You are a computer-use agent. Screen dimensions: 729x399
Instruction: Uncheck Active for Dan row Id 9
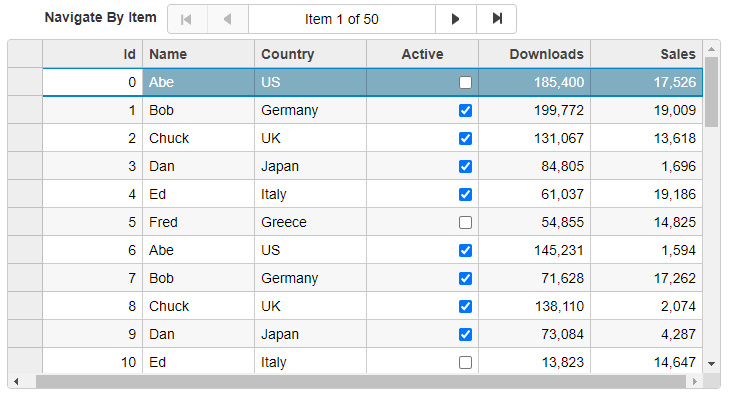[x=465, y=334]
